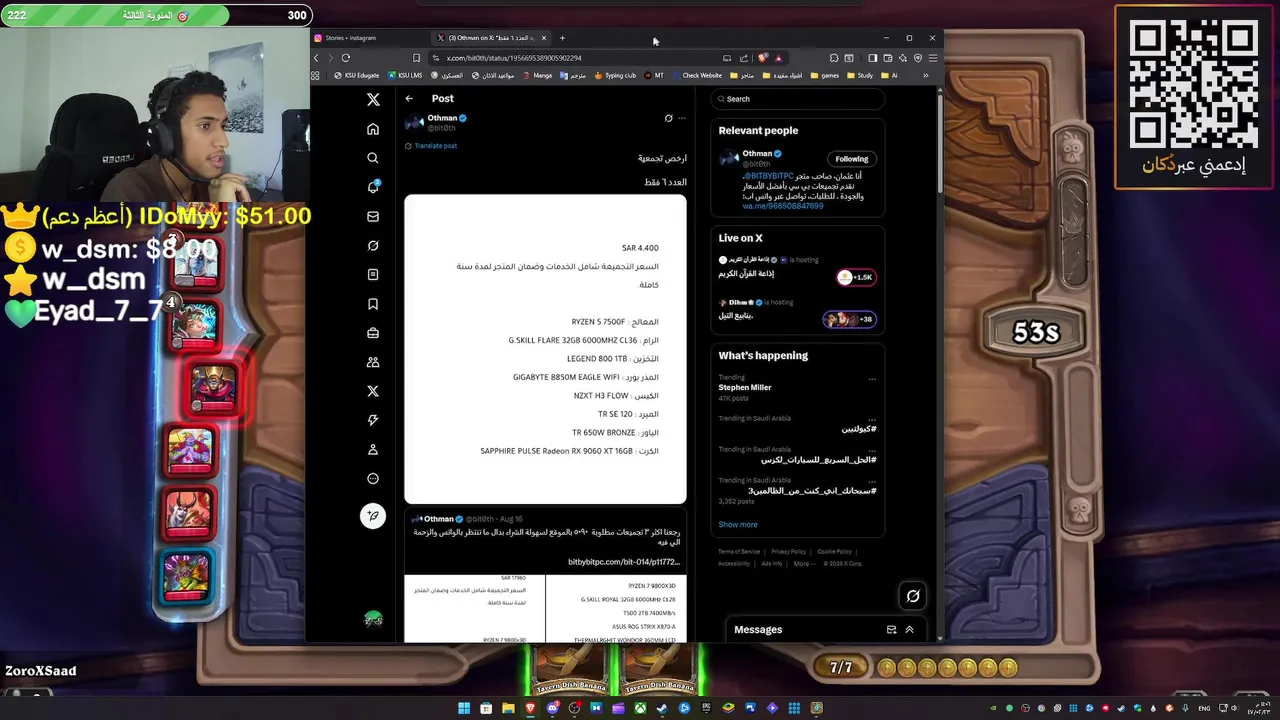Open the floating Grok button

pos(913,596)
